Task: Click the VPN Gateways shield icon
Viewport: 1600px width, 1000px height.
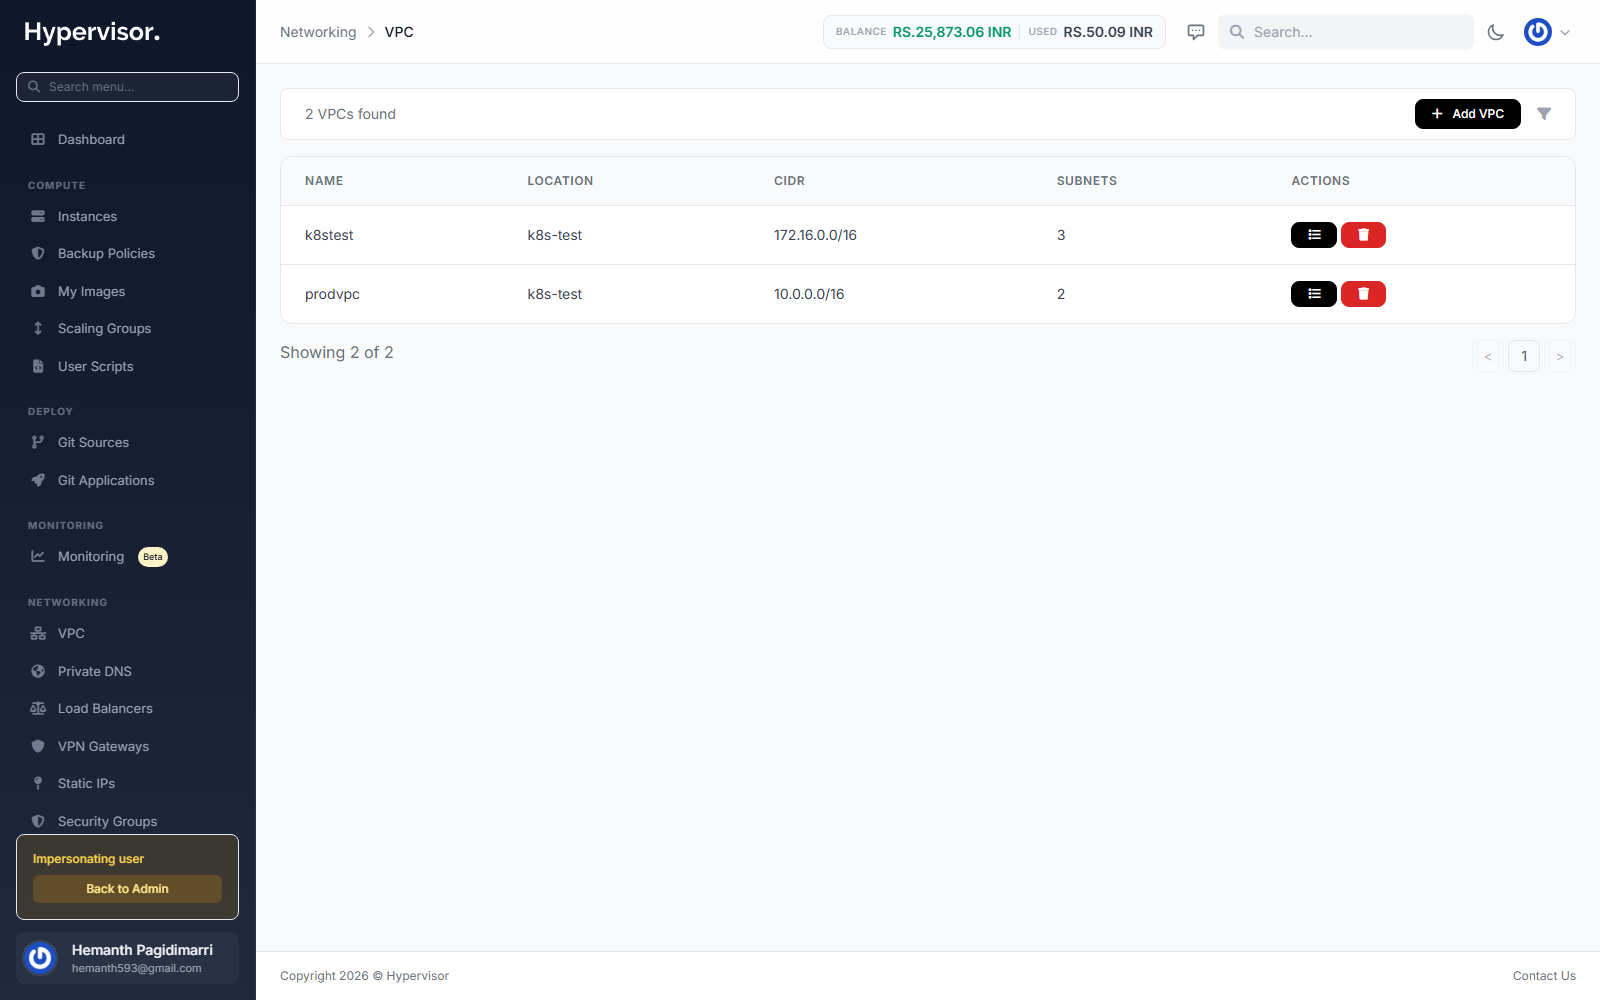Action: pos(38,747)
